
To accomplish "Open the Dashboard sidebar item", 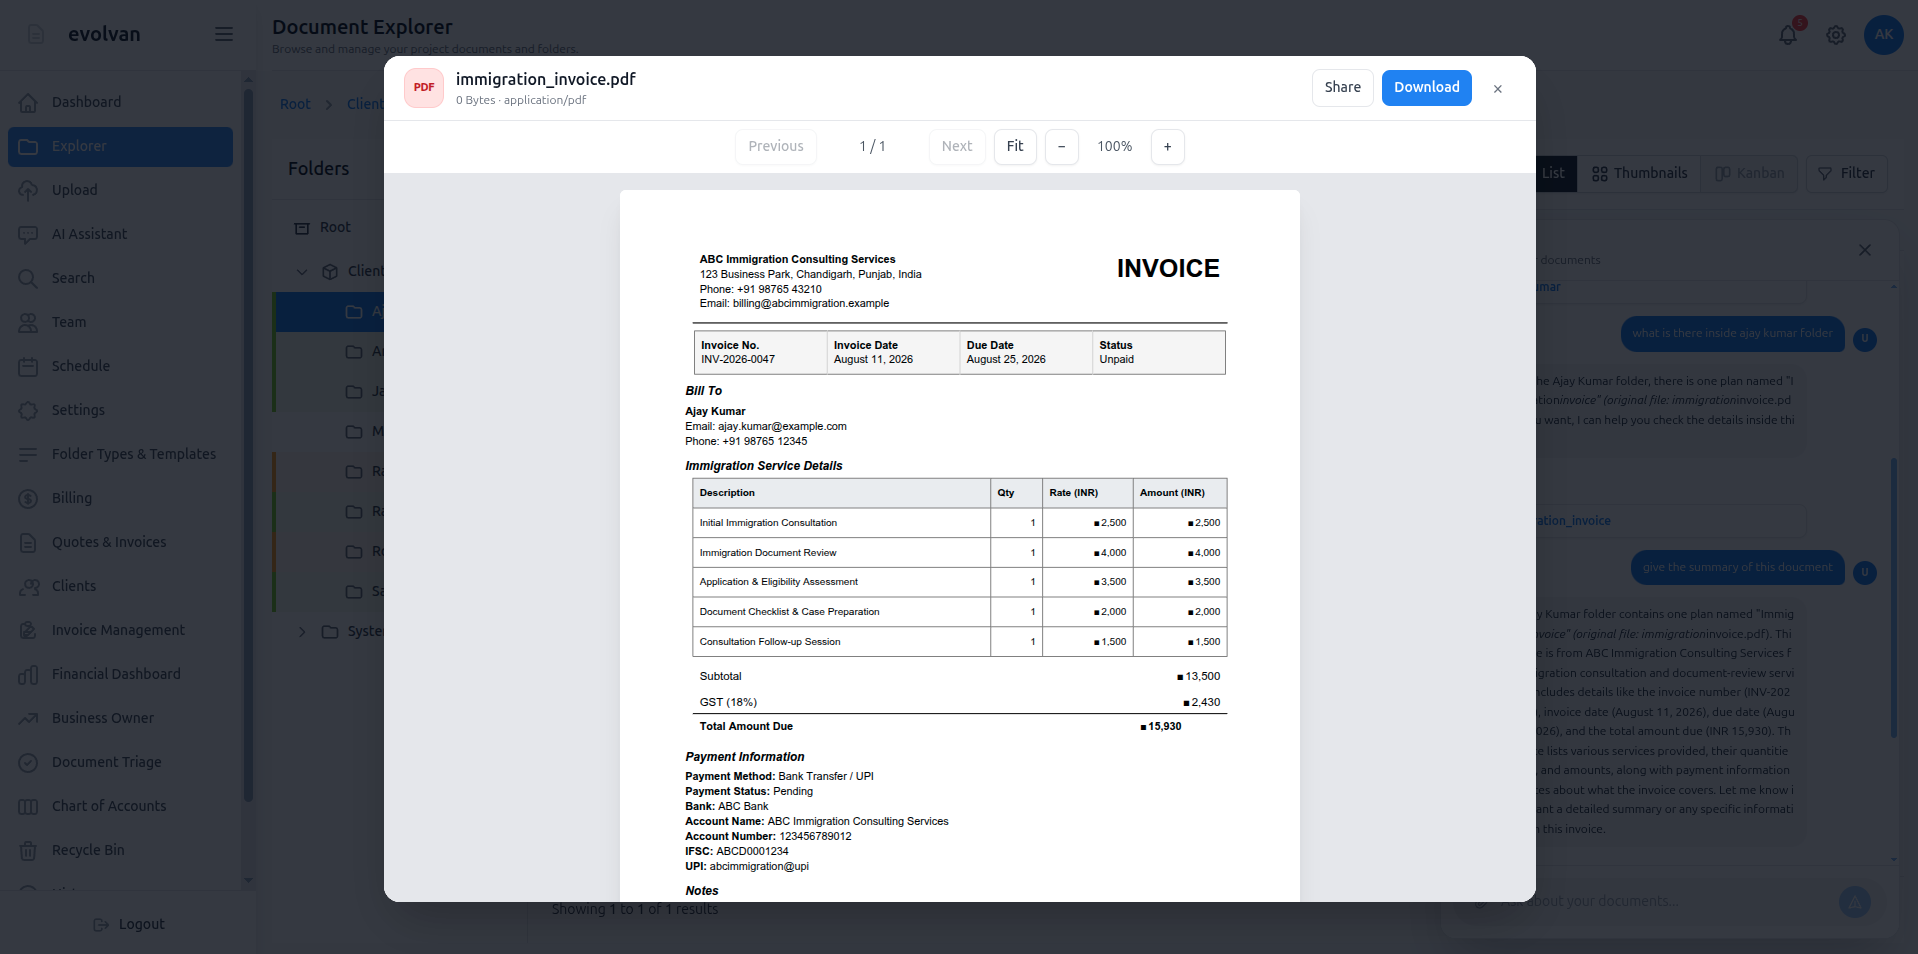I will pyautogui.click(x=120, y=102).
